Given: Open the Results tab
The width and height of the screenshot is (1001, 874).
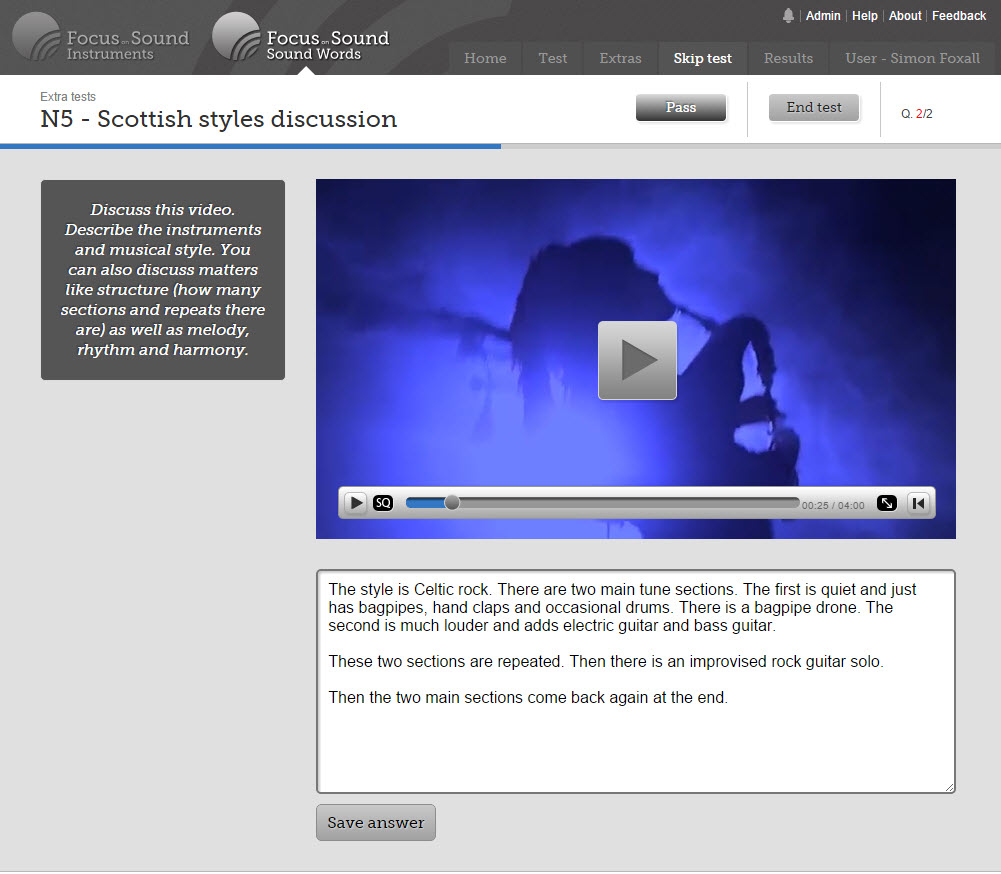Looking at the screenshot, I should point(788,58).
